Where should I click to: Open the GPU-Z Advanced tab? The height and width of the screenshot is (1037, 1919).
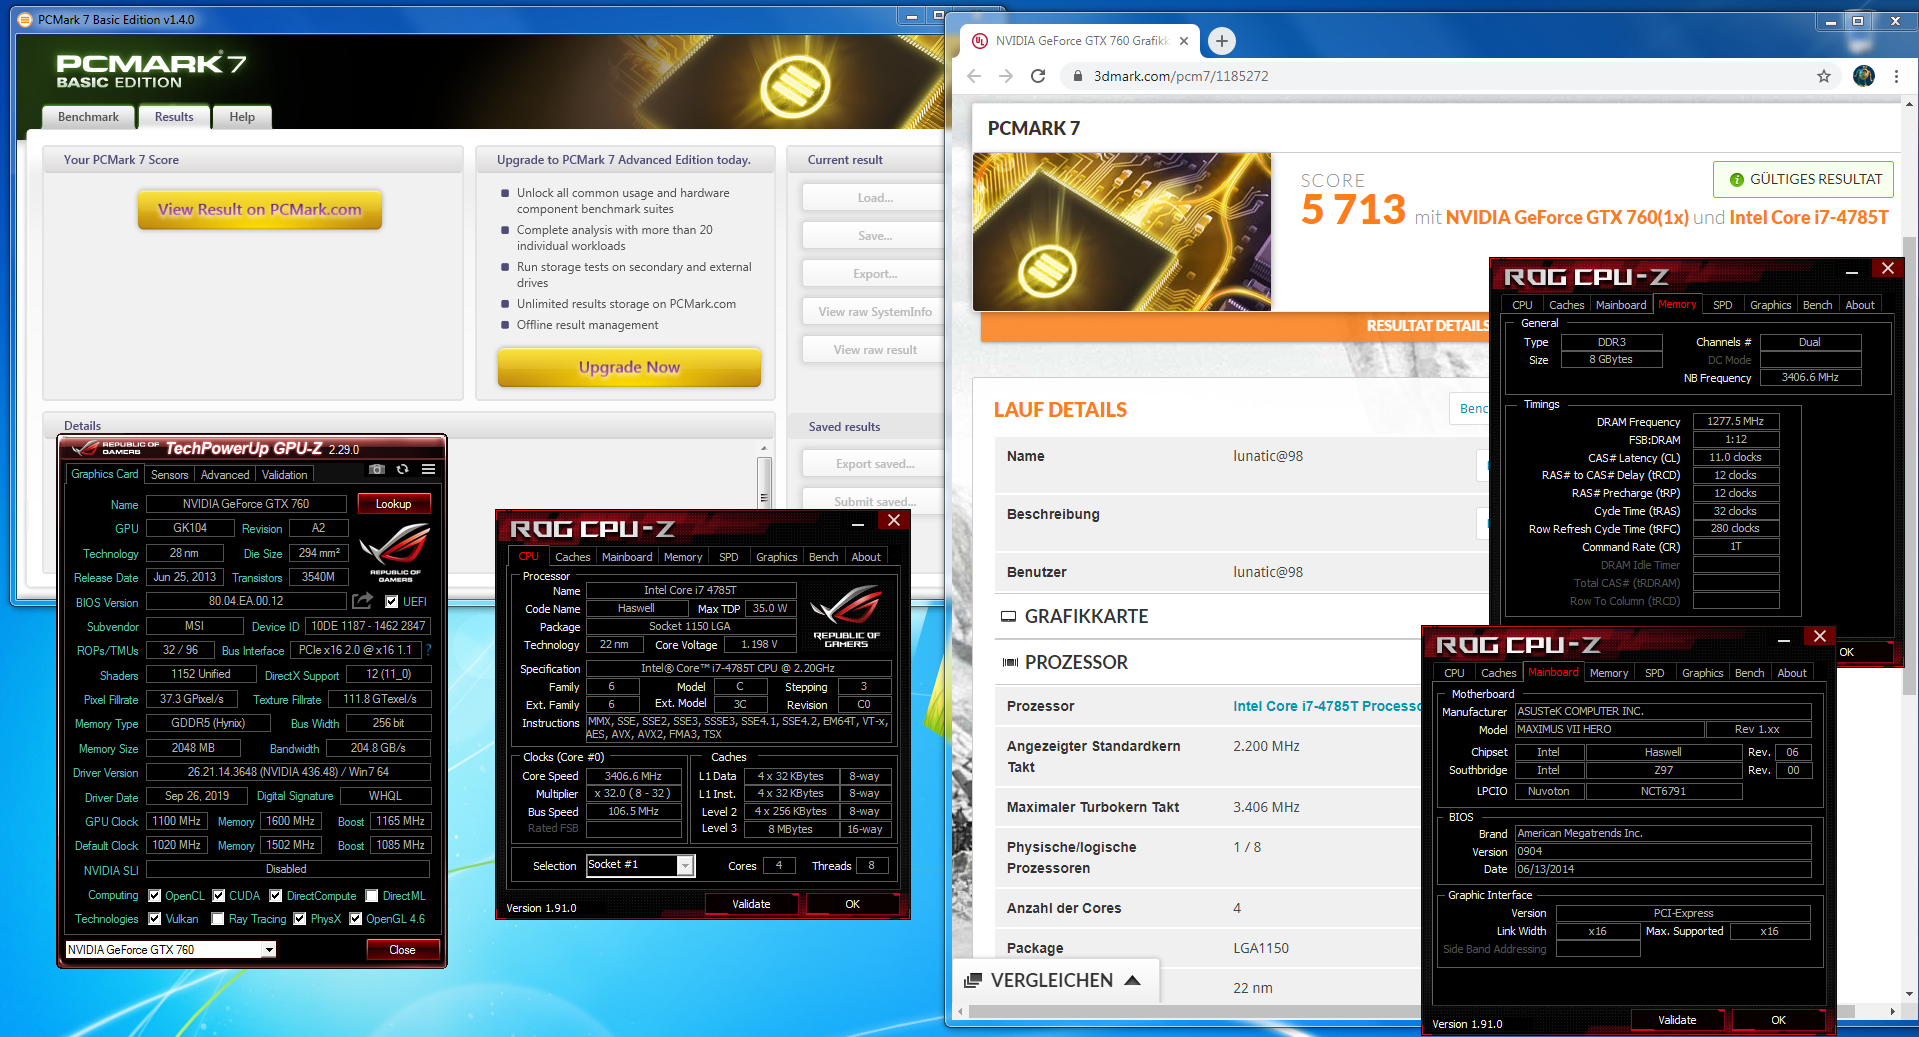pos(225,475)
